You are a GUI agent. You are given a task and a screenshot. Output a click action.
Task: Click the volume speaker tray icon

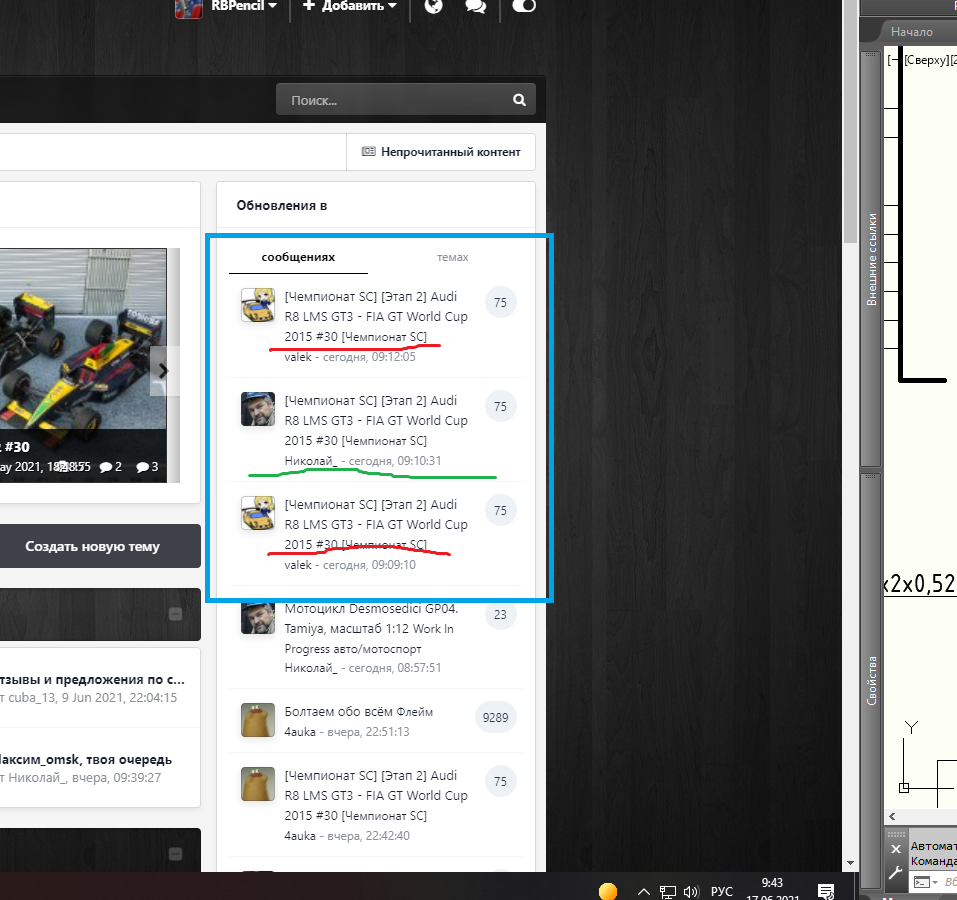click(x=690, y=891)
